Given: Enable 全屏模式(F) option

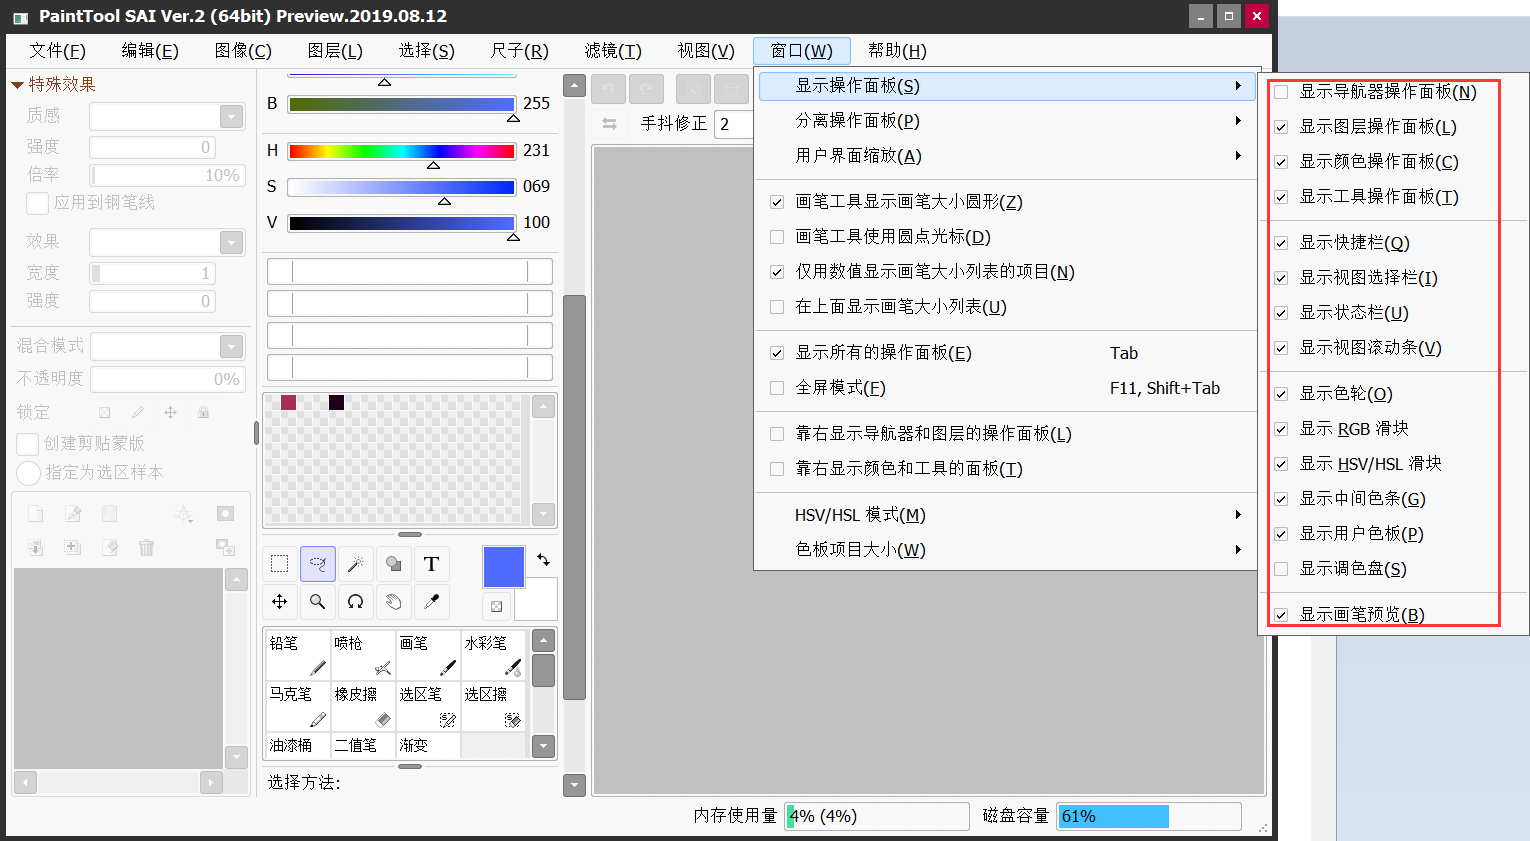Looking at the screenshot, I should [777, 388].
